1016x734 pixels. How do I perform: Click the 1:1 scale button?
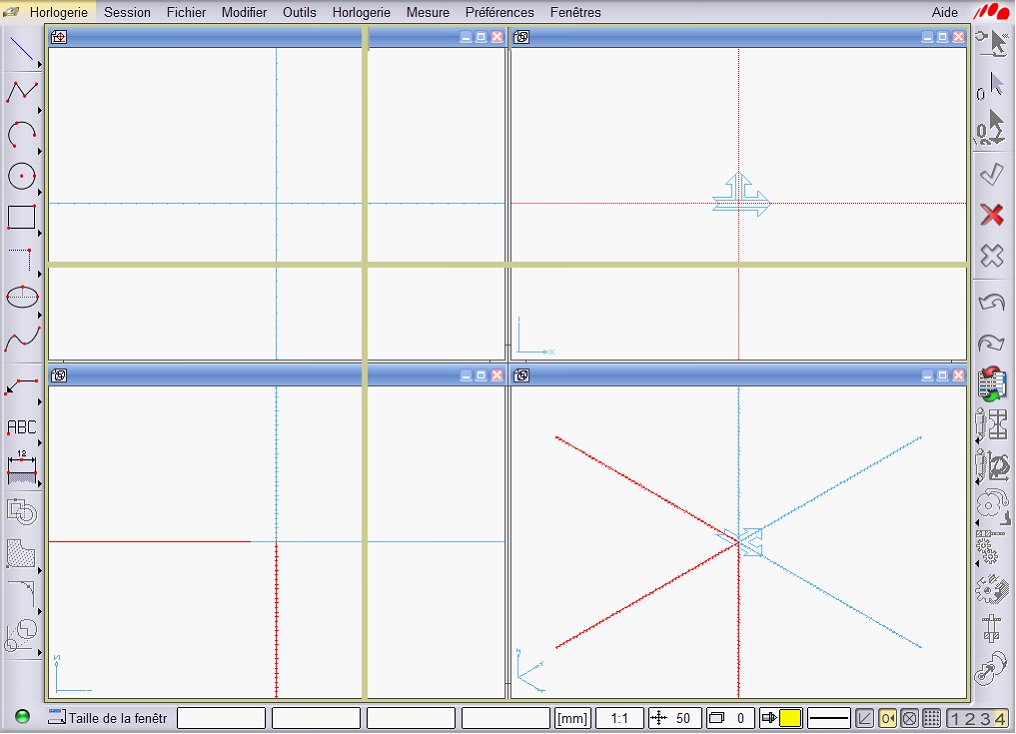coord(619,718)
